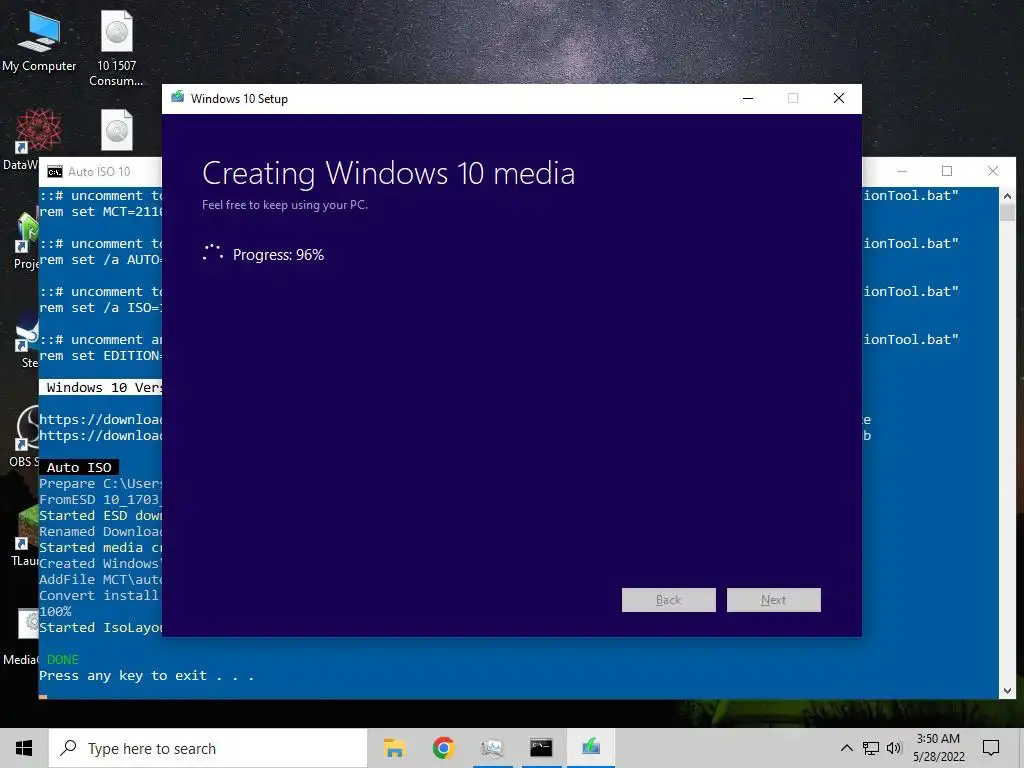Click the Auto ISO 10 cmd window icon
This screenshot has width=1024, height=768.
click(x=55, y=172)
